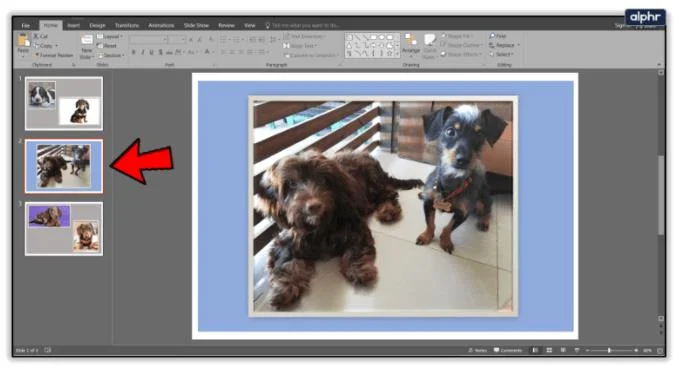
Task: Click the Find command
Action: [498, 36]
